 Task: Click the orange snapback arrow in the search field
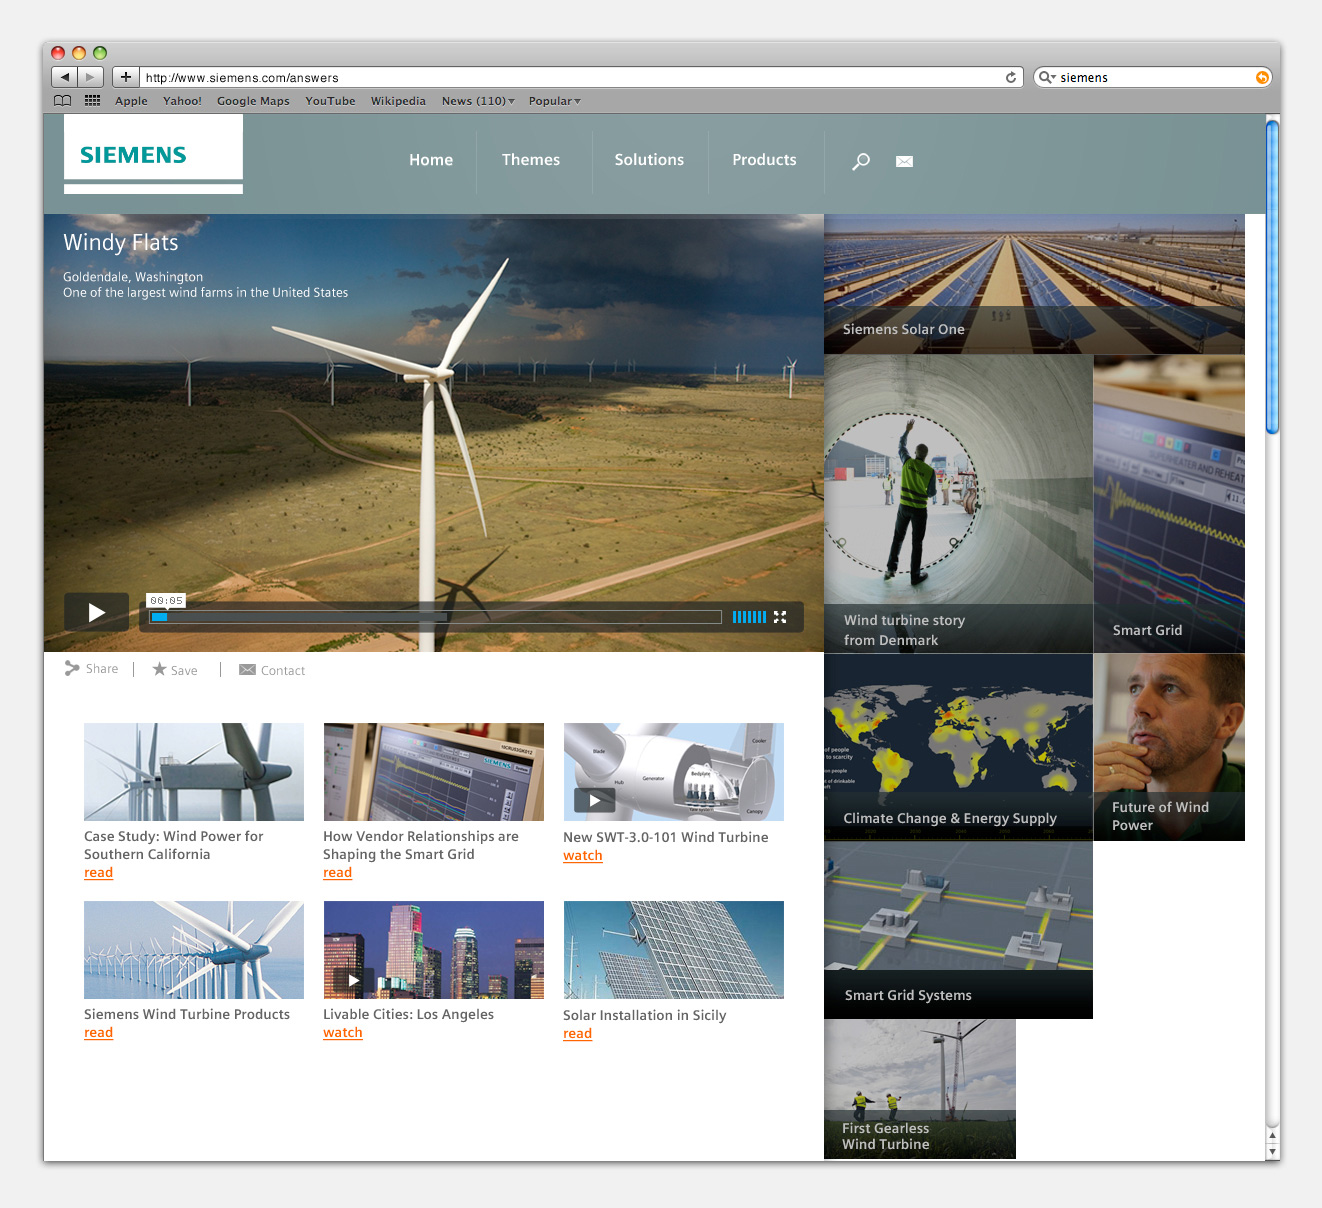pyautogui.click(x=1262, y=77)
